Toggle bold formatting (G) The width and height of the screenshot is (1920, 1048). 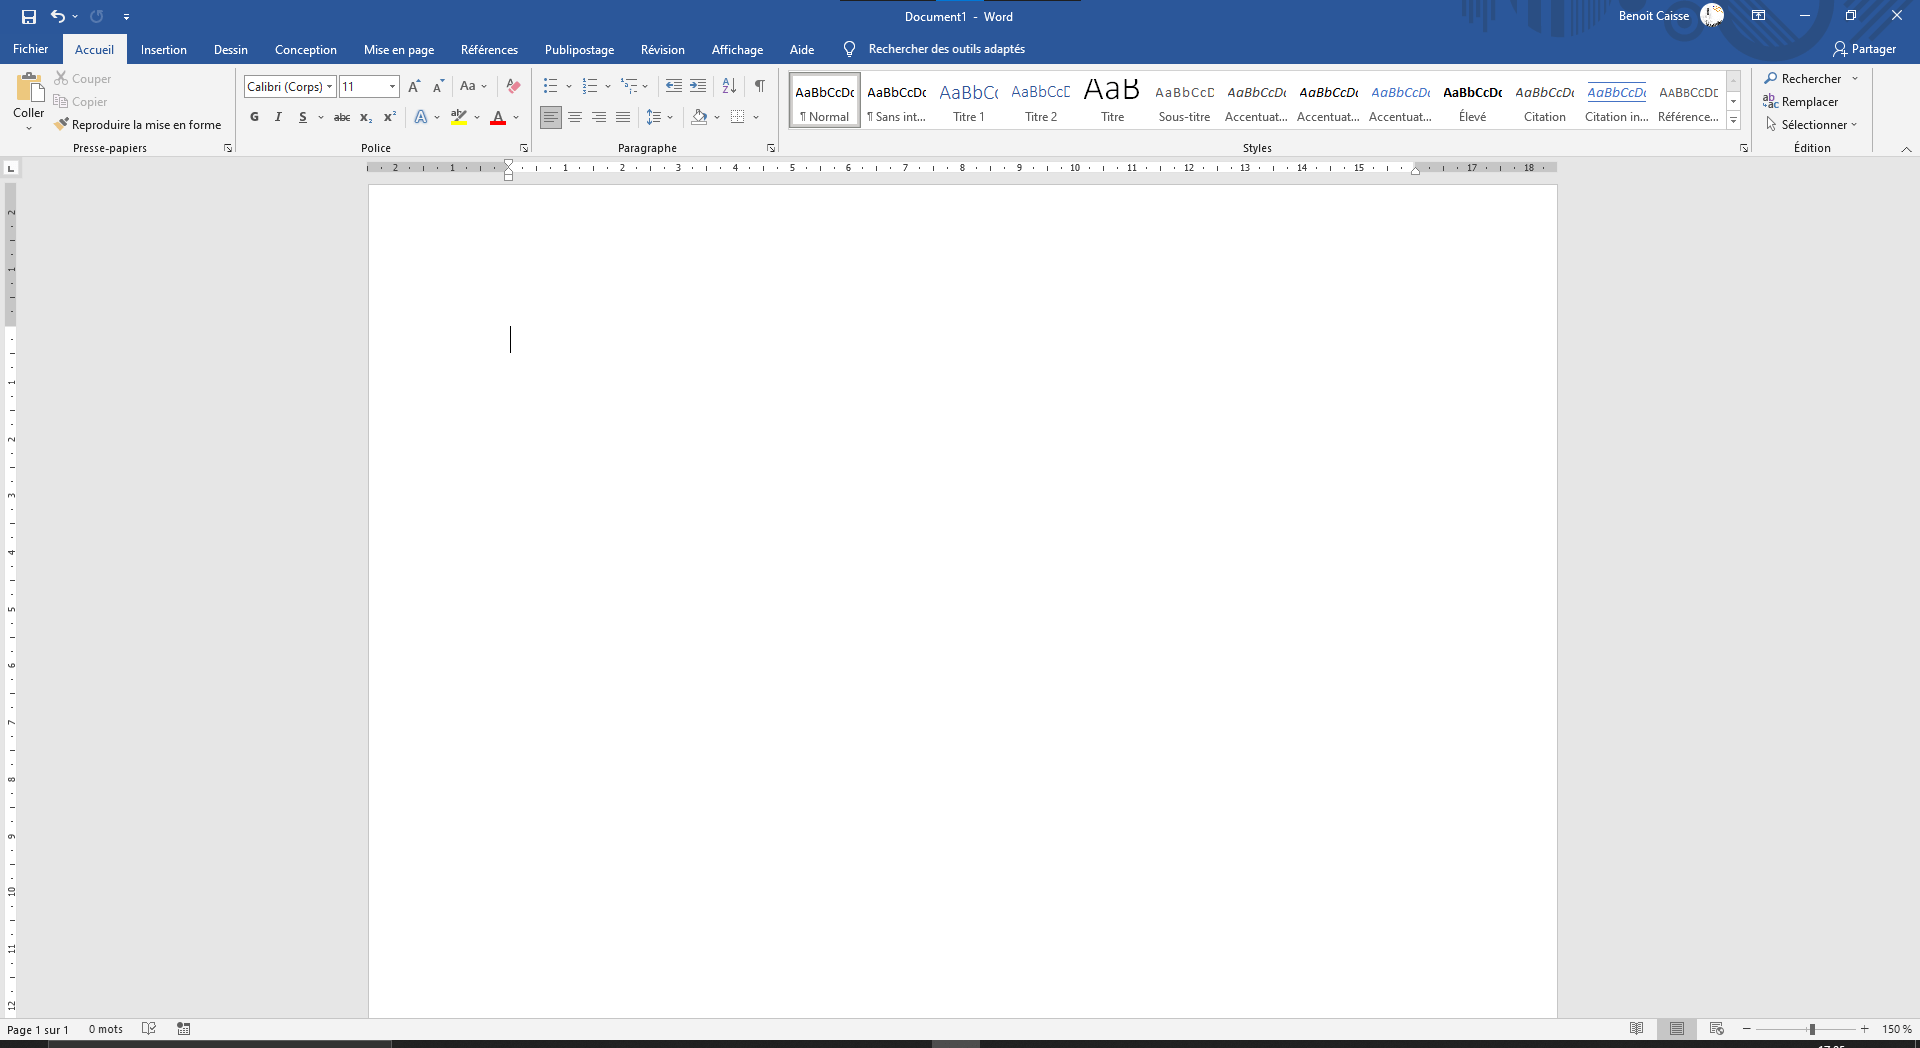[x=254, y=117]
